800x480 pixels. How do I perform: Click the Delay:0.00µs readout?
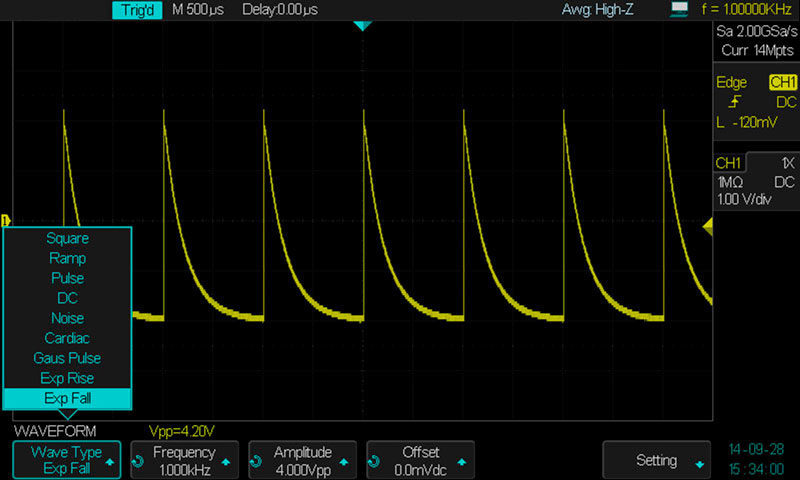tap(280, 10)
